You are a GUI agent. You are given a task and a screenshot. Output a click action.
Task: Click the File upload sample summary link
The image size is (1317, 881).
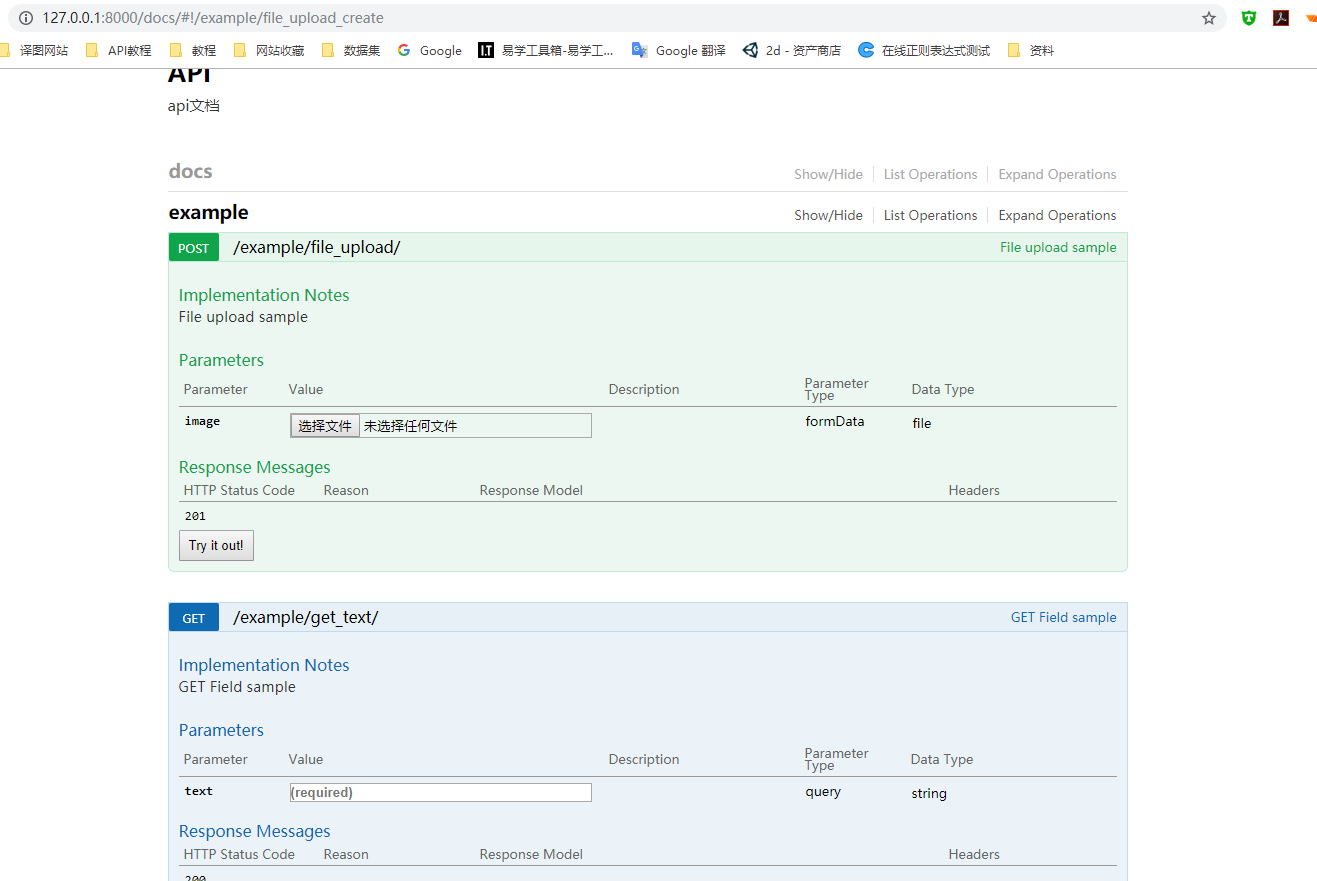1058,247
